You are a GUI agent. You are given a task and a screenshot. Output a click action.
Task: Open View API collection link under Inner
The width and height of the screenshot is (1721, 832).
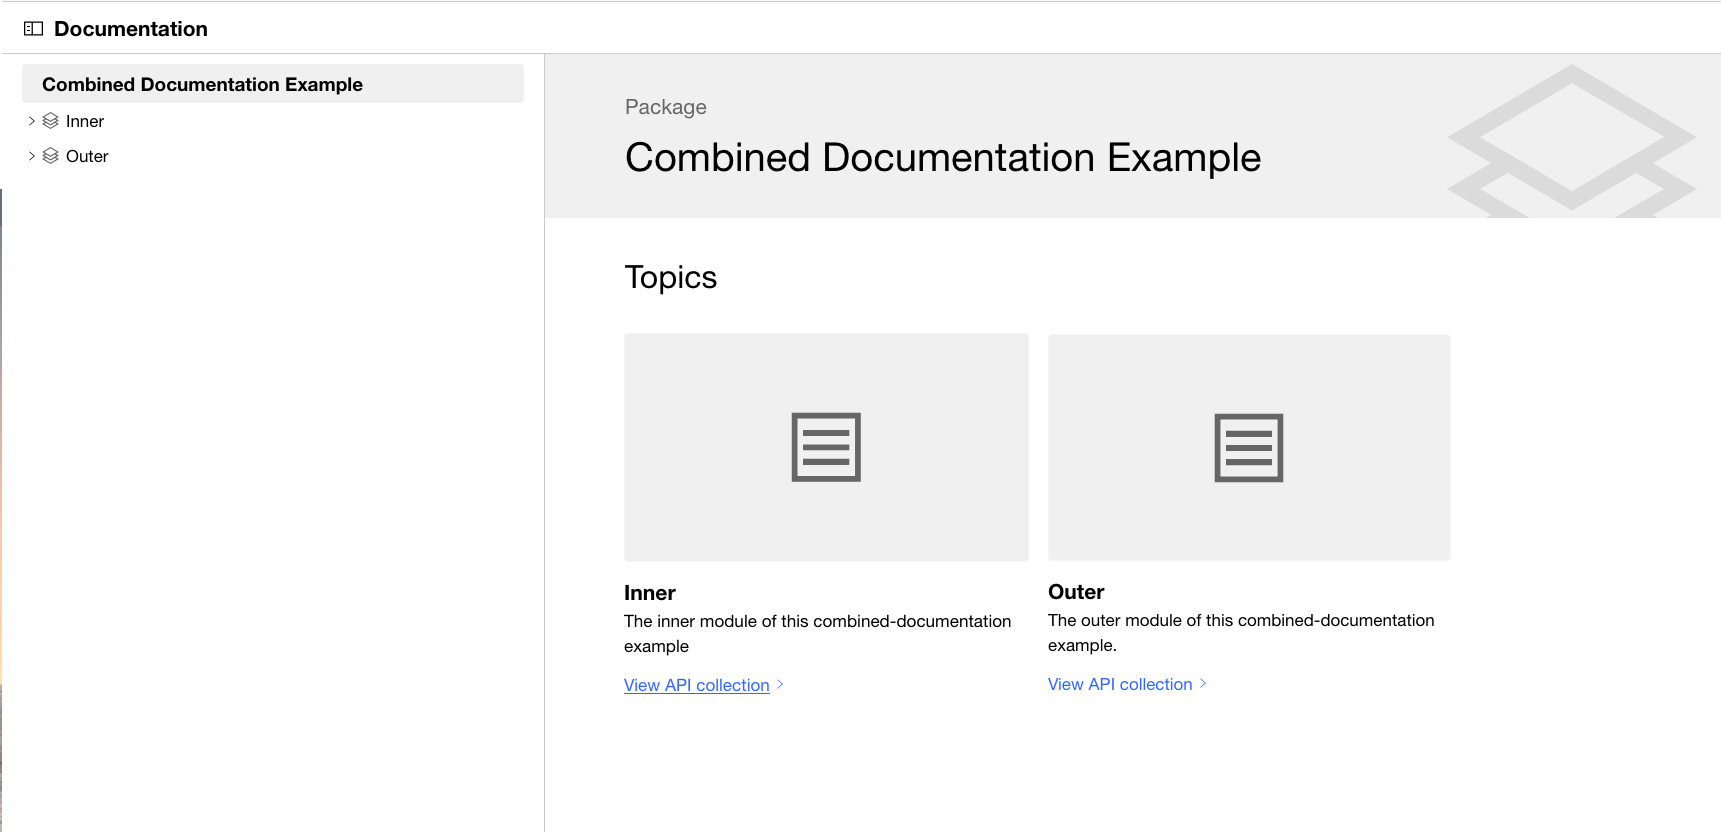(696, 685)
